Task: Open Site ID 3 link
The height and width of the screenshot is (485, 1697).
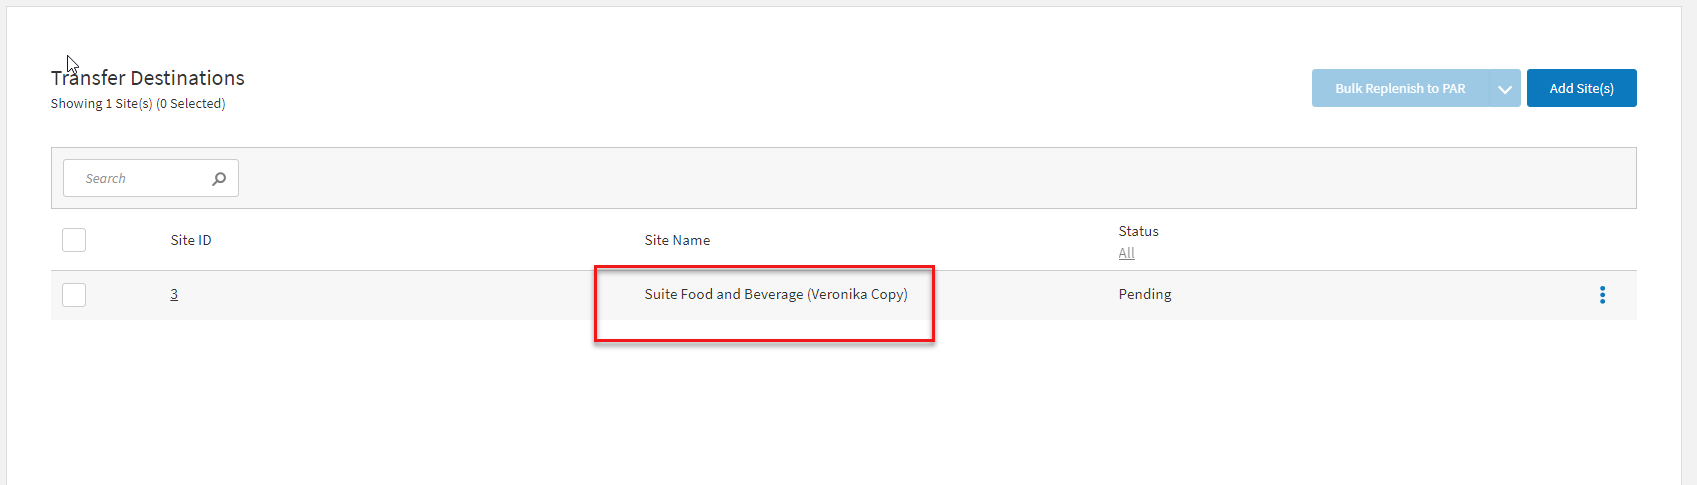Action: click(174, 294)
